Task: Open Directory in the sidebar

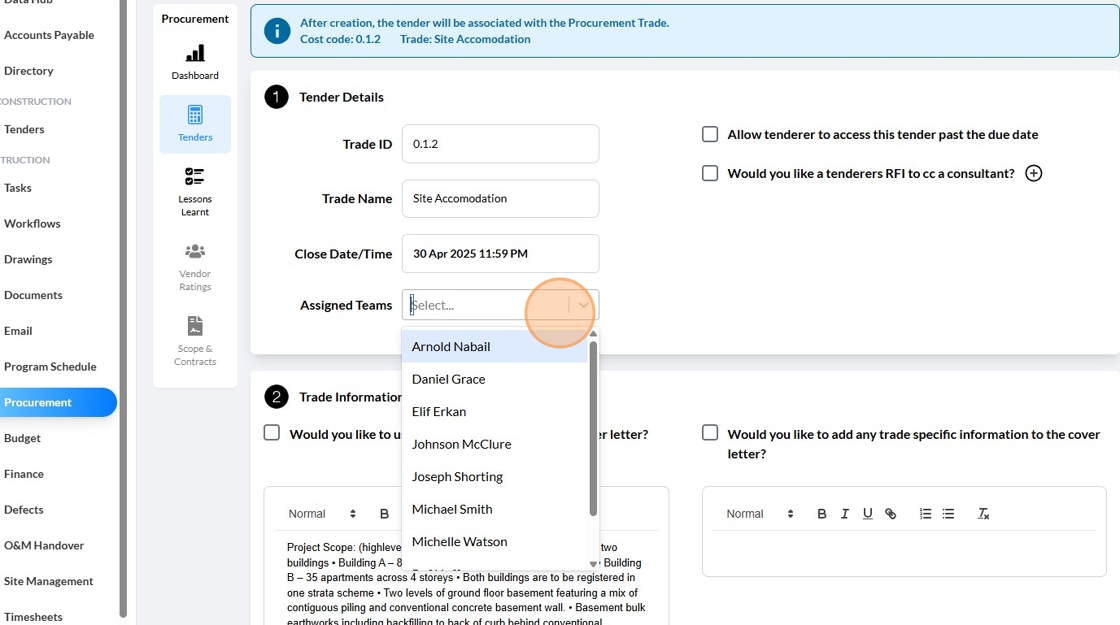Action: pyautogui.click(x=29, y=71)
